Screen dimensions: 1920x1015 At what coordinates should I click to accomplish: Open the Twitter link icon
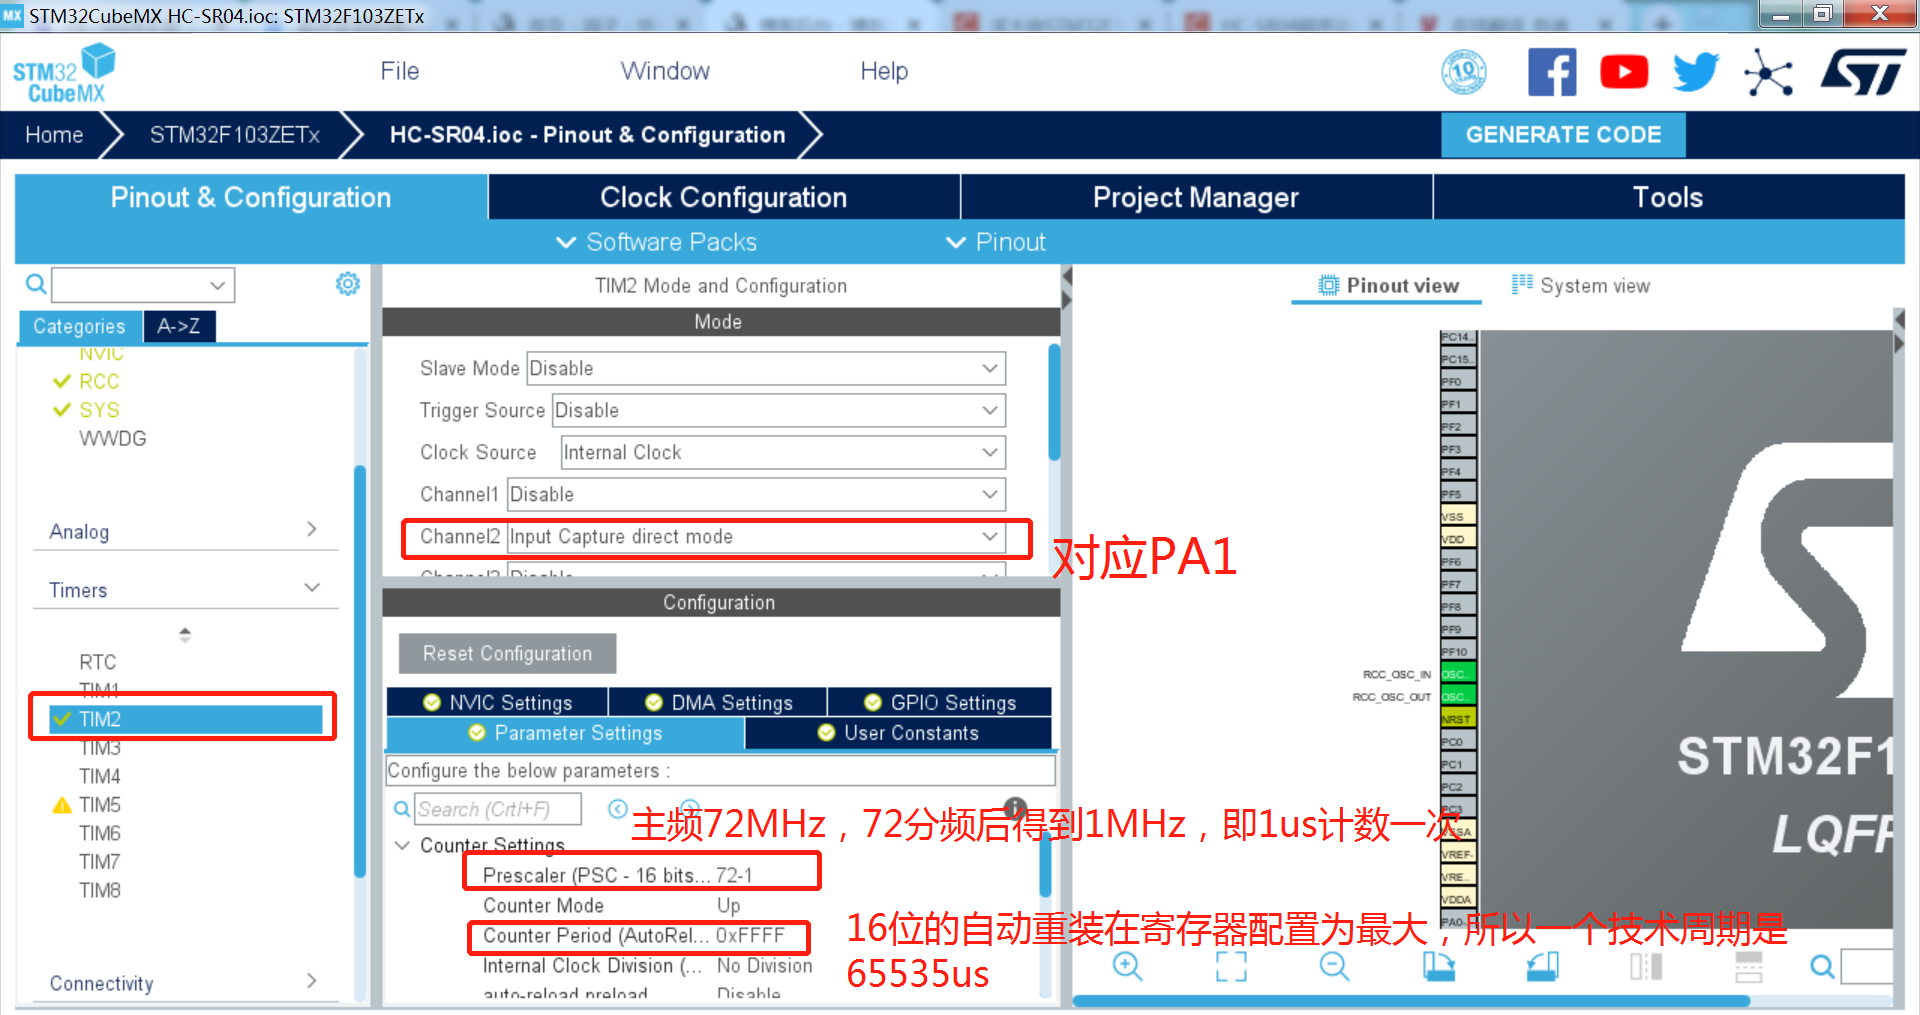pos(1696,72)
